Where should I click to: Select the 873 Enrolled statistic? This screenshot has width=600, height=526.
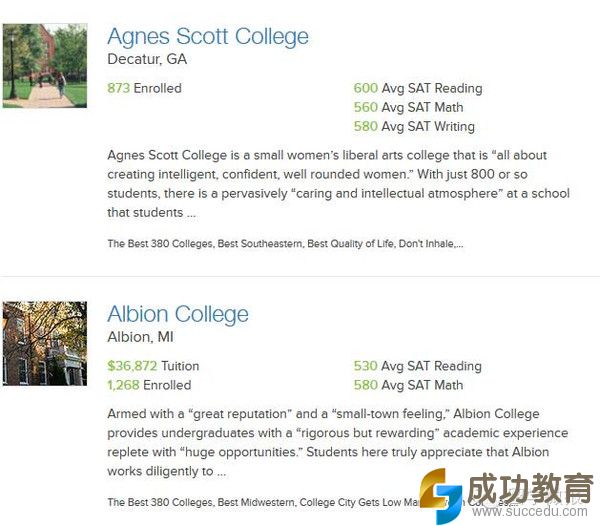[x=144, y=88]
